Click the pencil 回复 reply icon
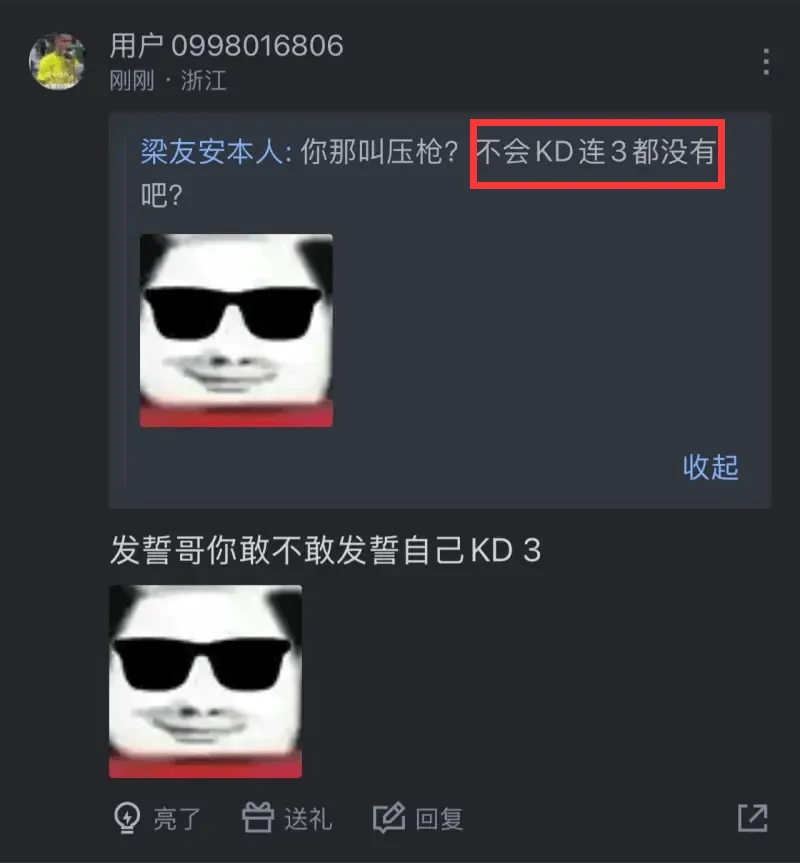The image size is (800, 863). pyautogui.click(x=389, y=818)
